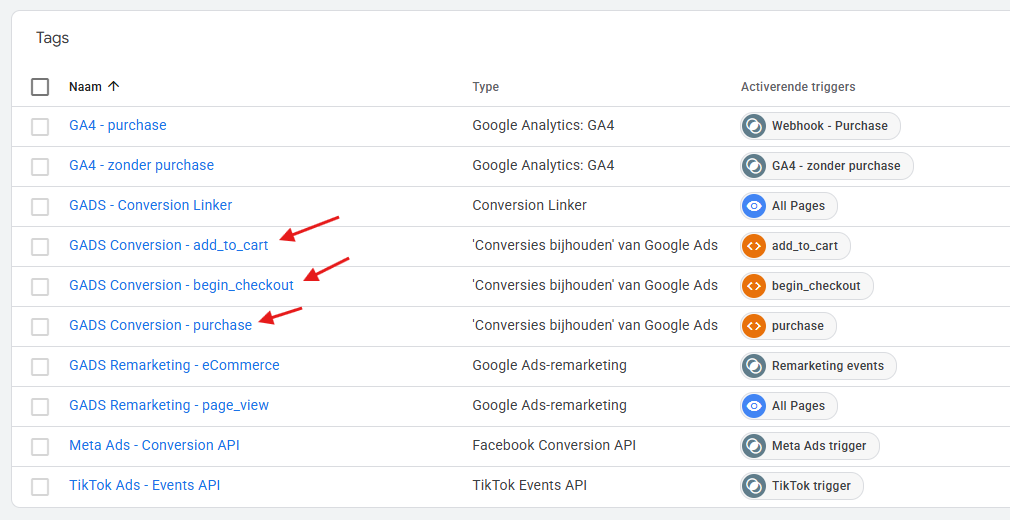
Task: Open the GADS Remarketing - eCommerce tag
Action: point(174,365)
